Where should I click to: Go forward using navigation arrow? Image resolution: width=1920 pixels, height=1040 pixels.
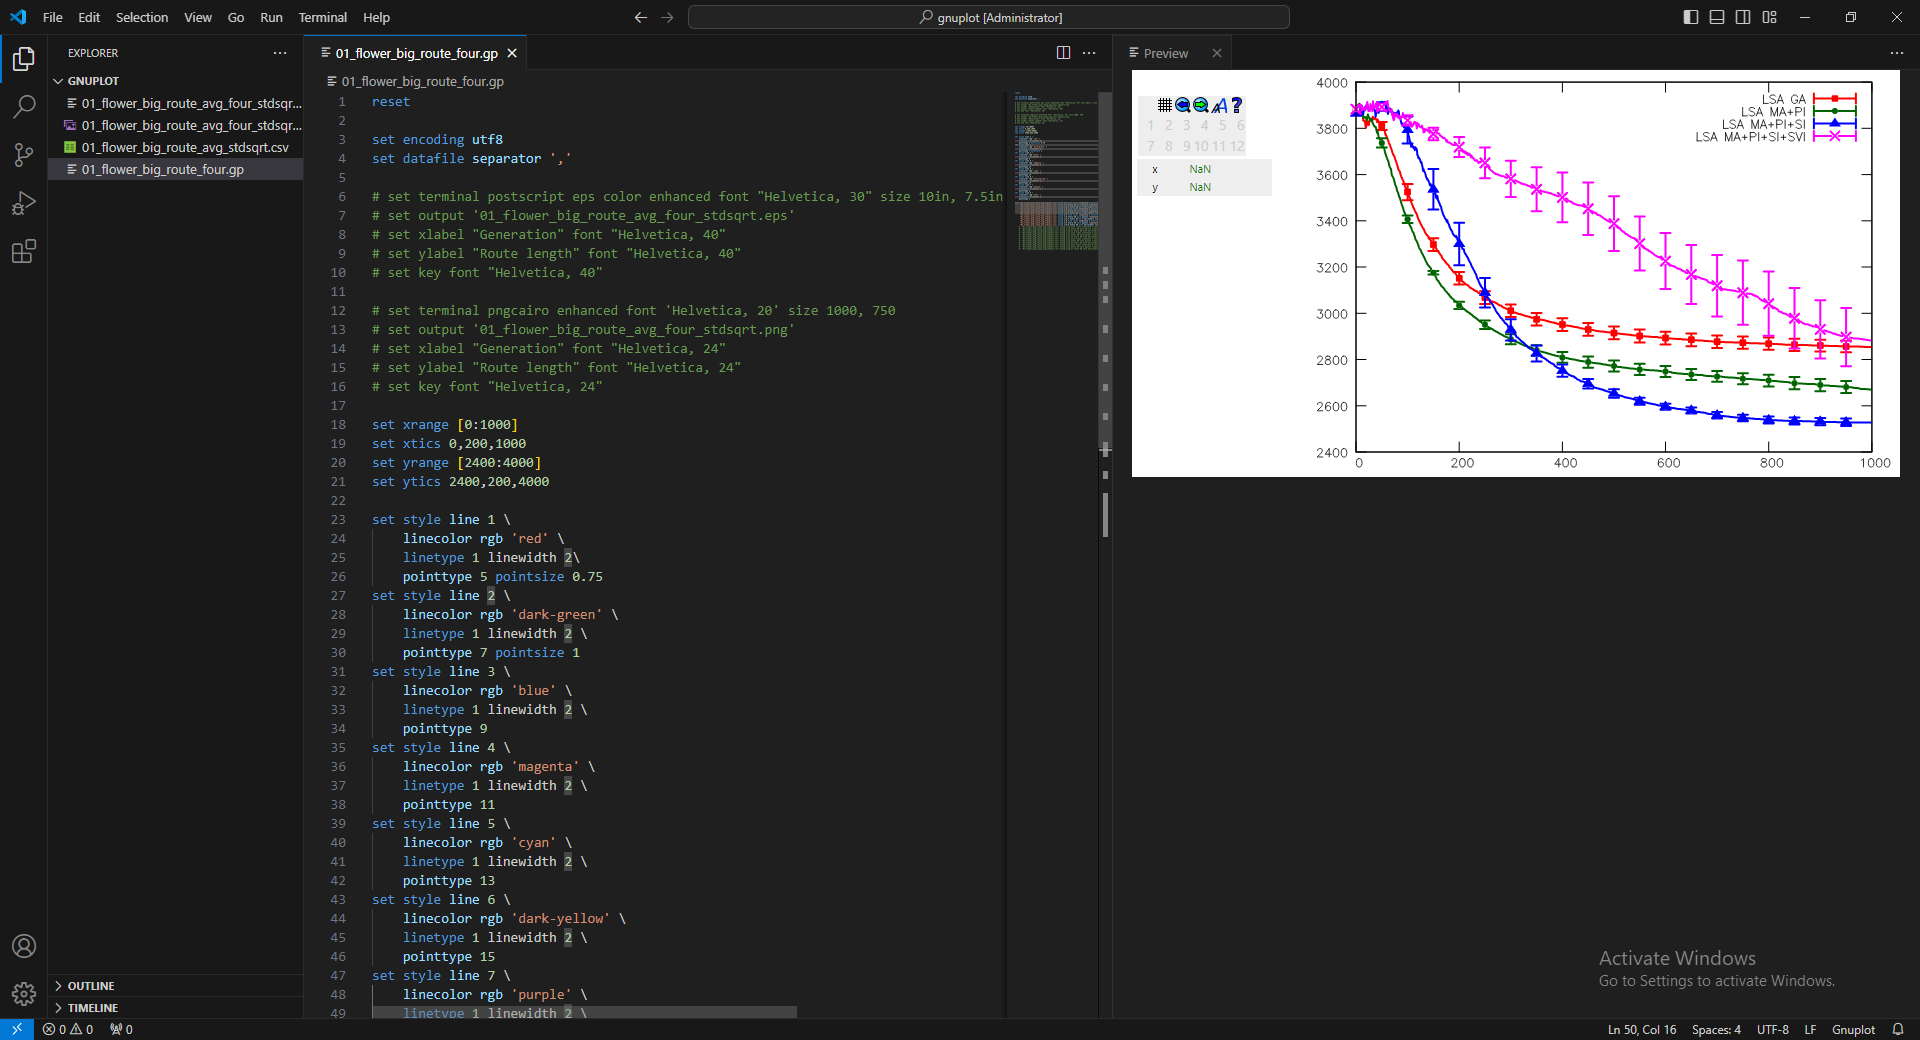coord(667,17)
